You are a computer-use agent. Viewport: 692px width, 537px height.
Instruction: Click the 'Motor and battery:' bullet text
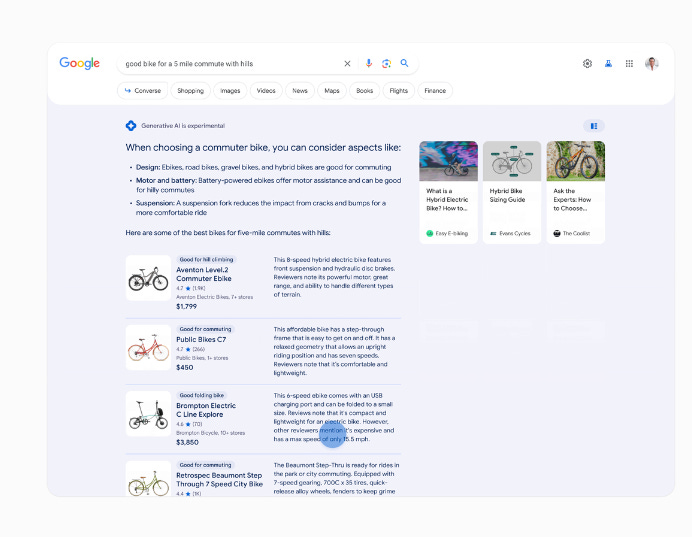[x=268, y=185]
